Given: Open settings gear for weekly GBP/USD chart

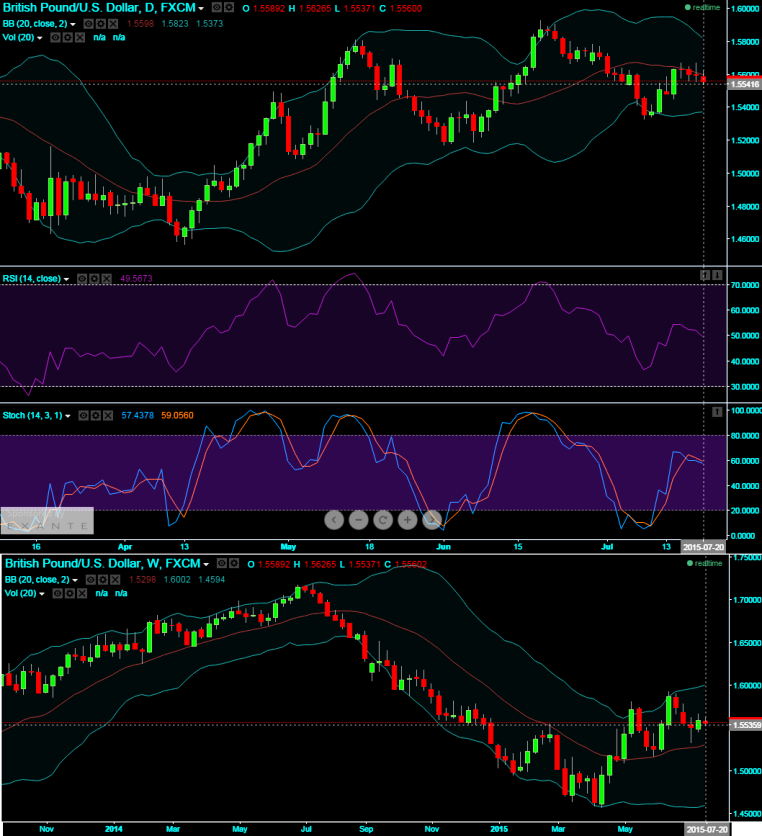Looking at the screenshot, I should [x=234, y=564].
